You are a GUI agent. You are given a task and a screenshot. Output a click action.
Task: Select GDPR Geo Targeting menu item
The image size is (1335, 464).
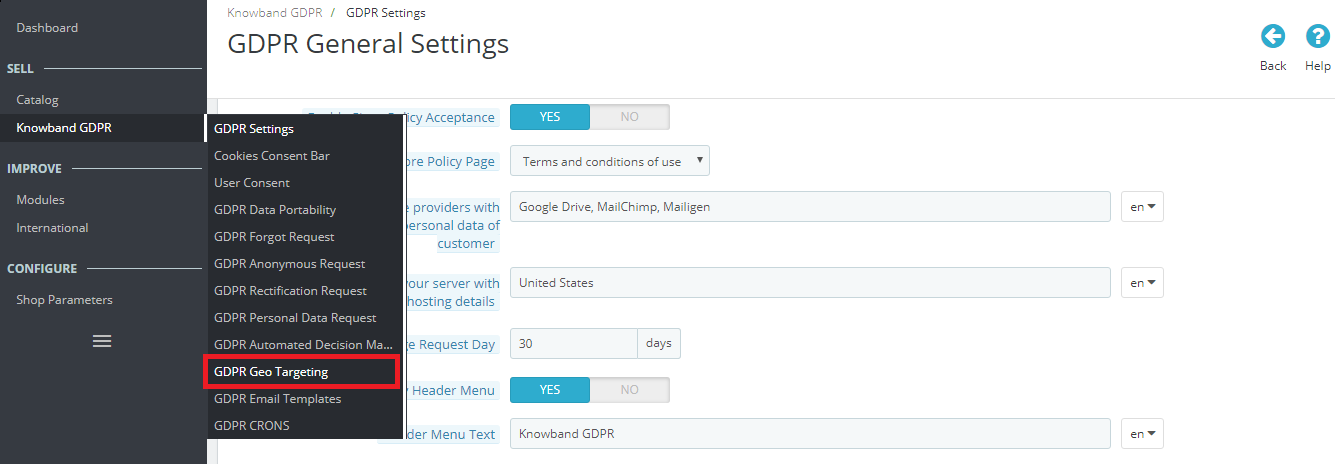tap(271, 372)
